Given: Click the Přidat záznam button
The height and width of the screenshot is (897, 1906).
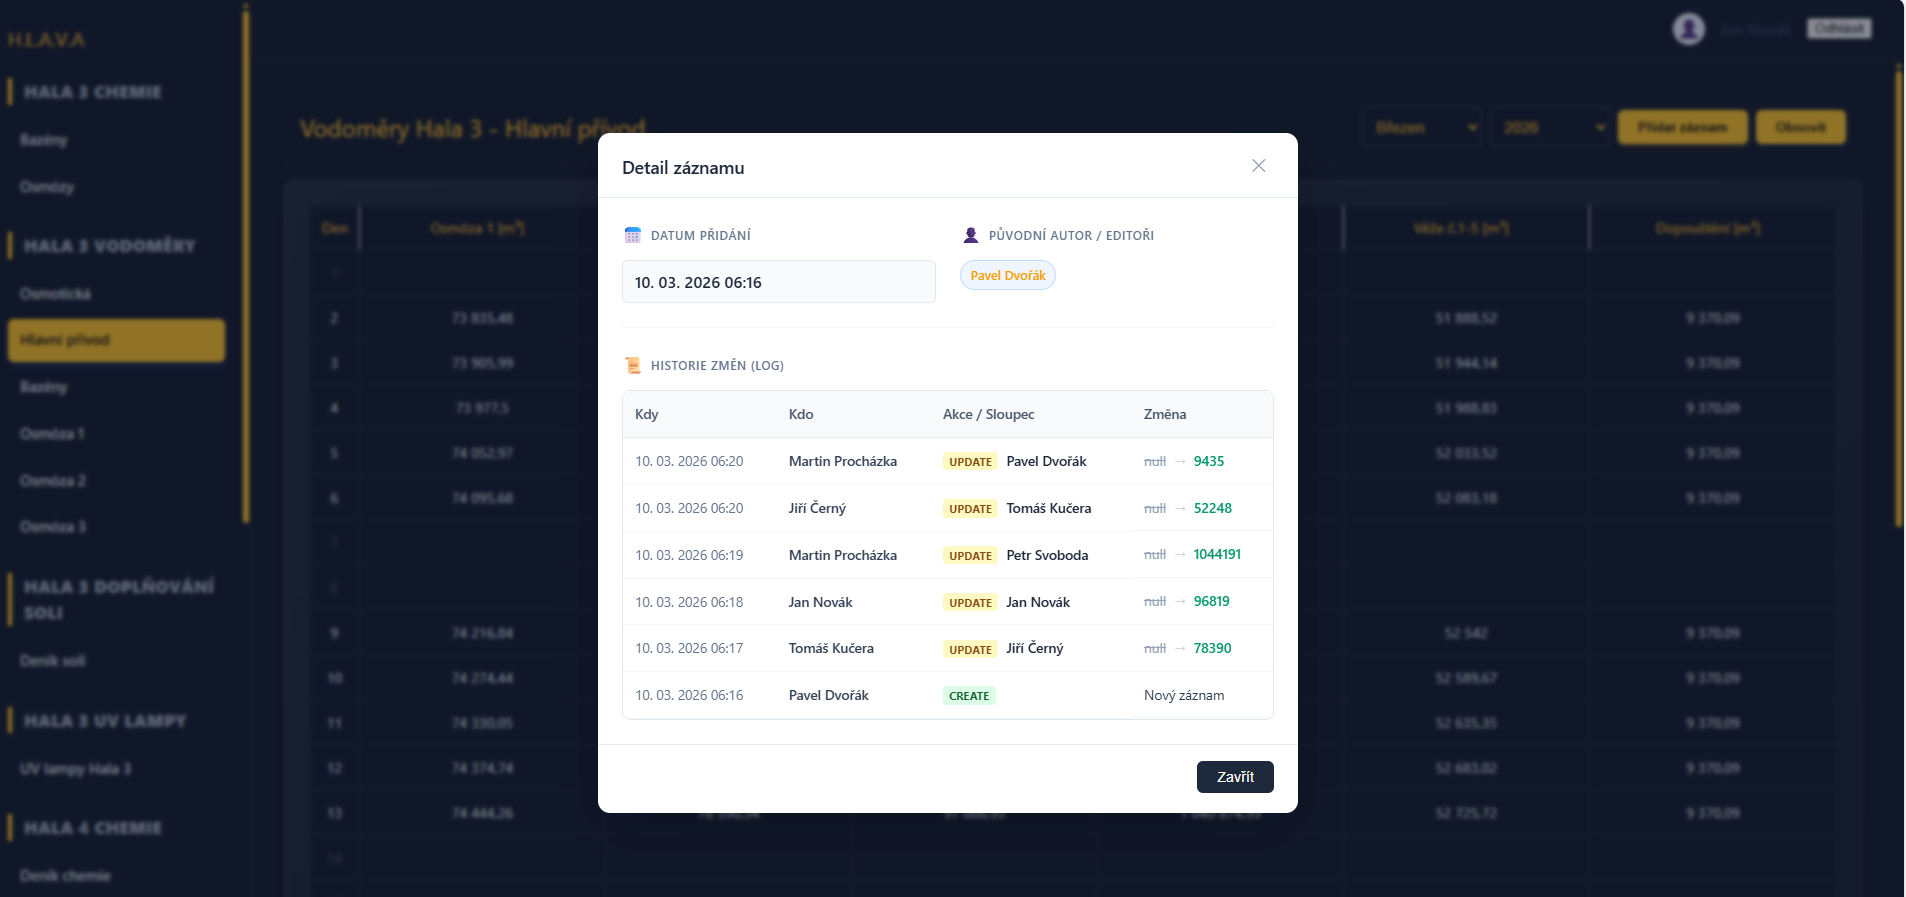Looking at the screenshot, I should 1682,128.
